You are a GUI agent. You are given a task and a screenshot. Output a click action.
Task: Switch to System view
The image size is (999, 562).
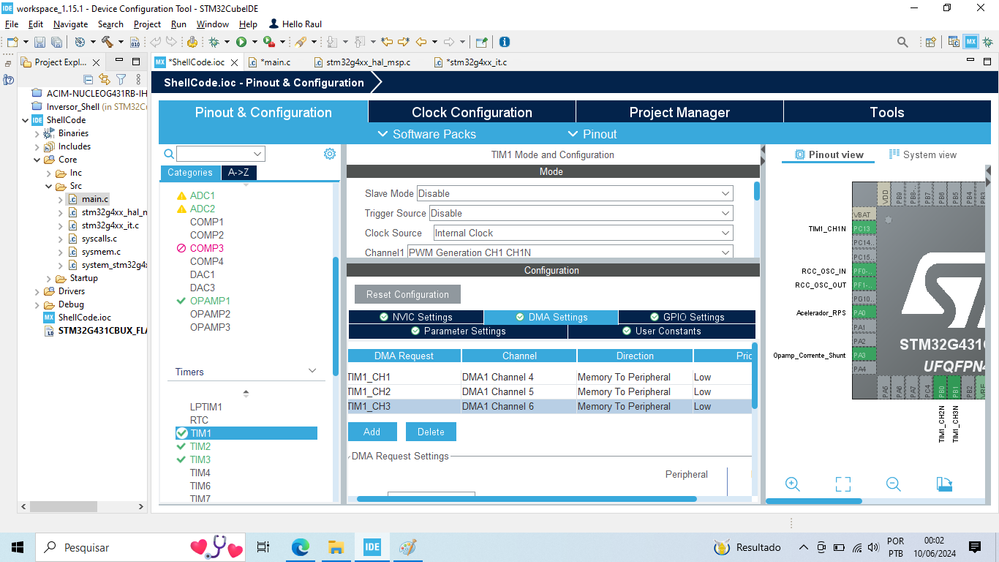(923, 154)
